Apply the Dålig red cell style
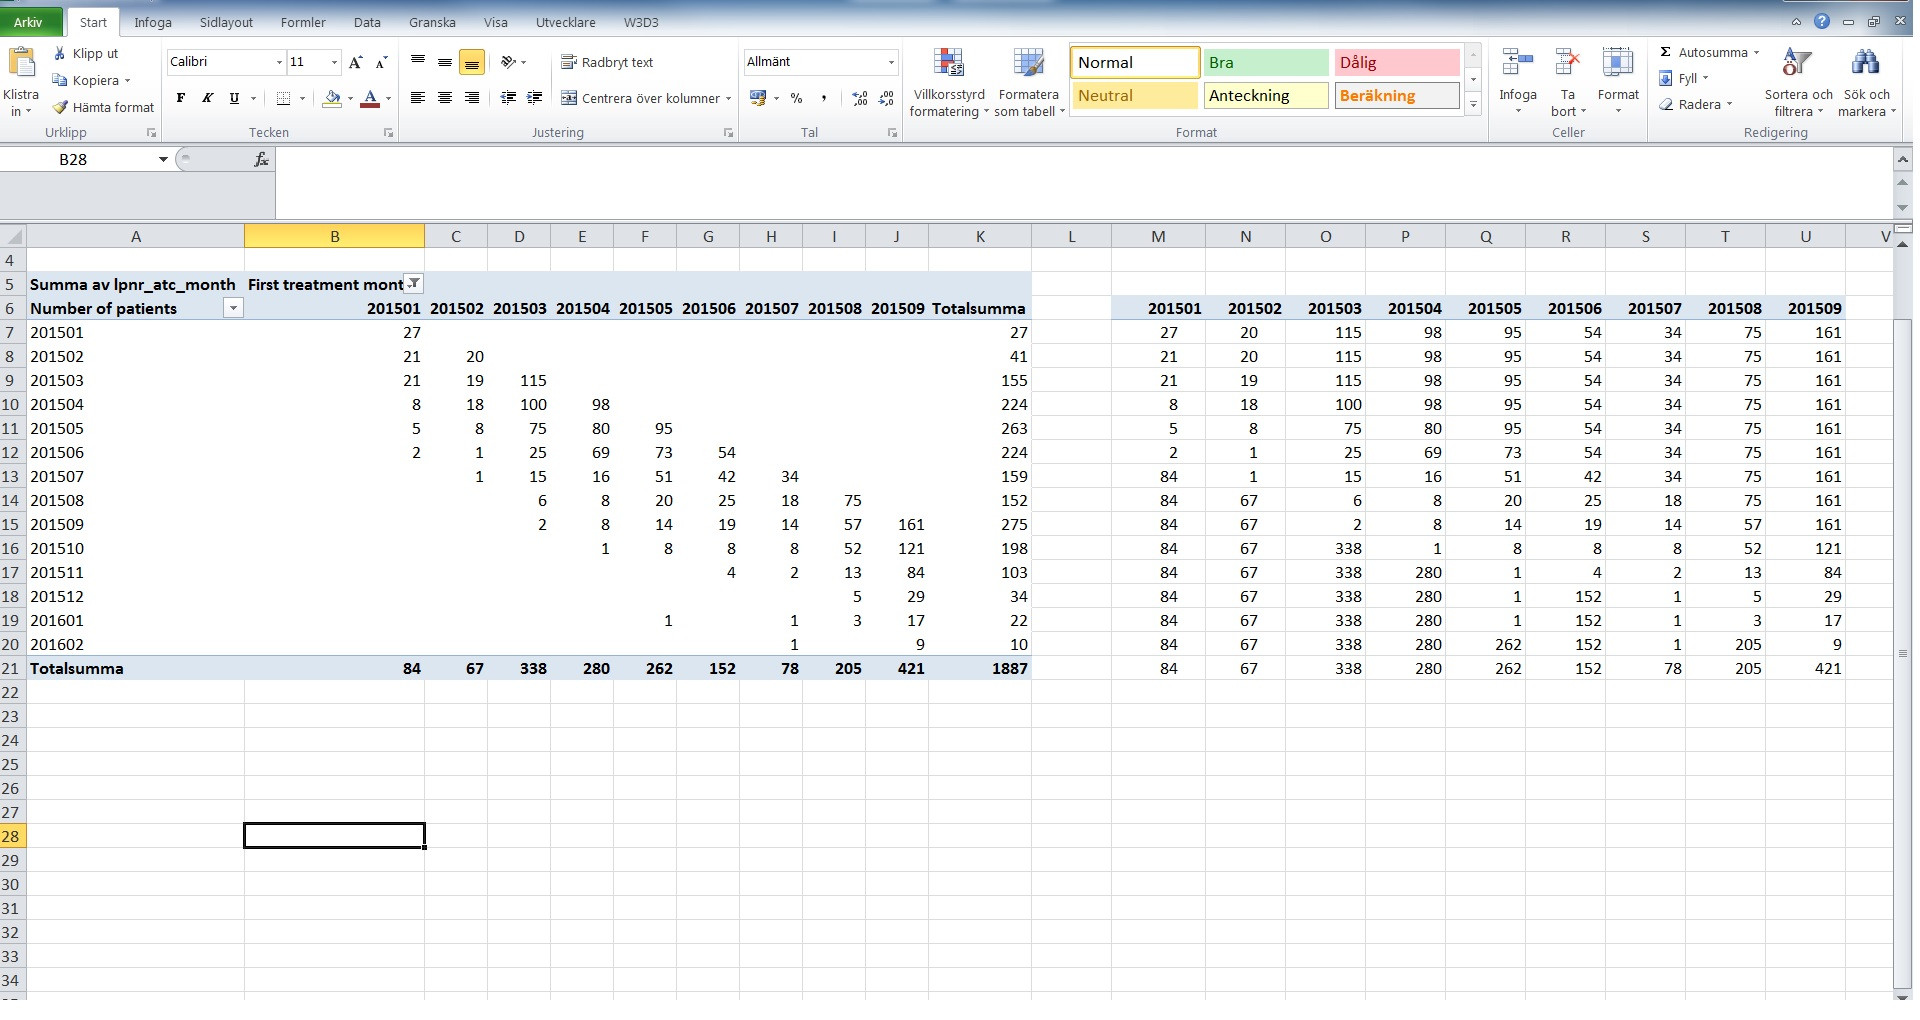 [1396, 62]
